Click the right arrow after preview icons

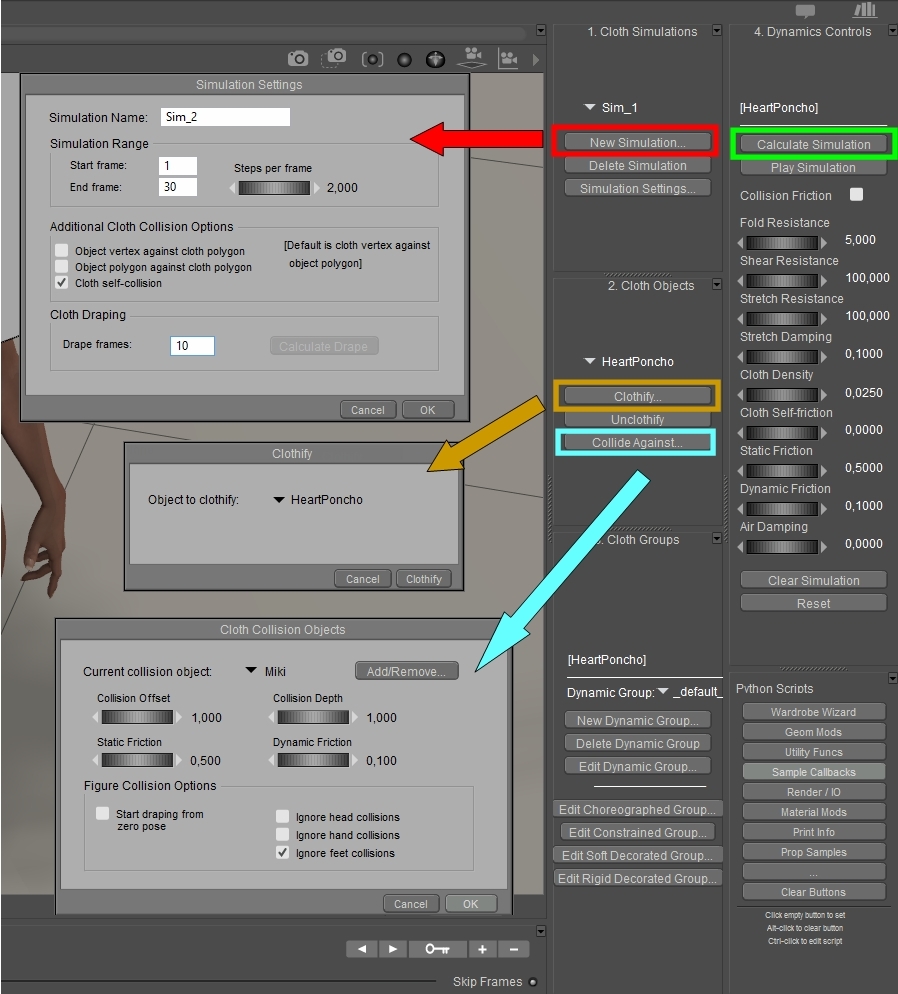point(536,60)
